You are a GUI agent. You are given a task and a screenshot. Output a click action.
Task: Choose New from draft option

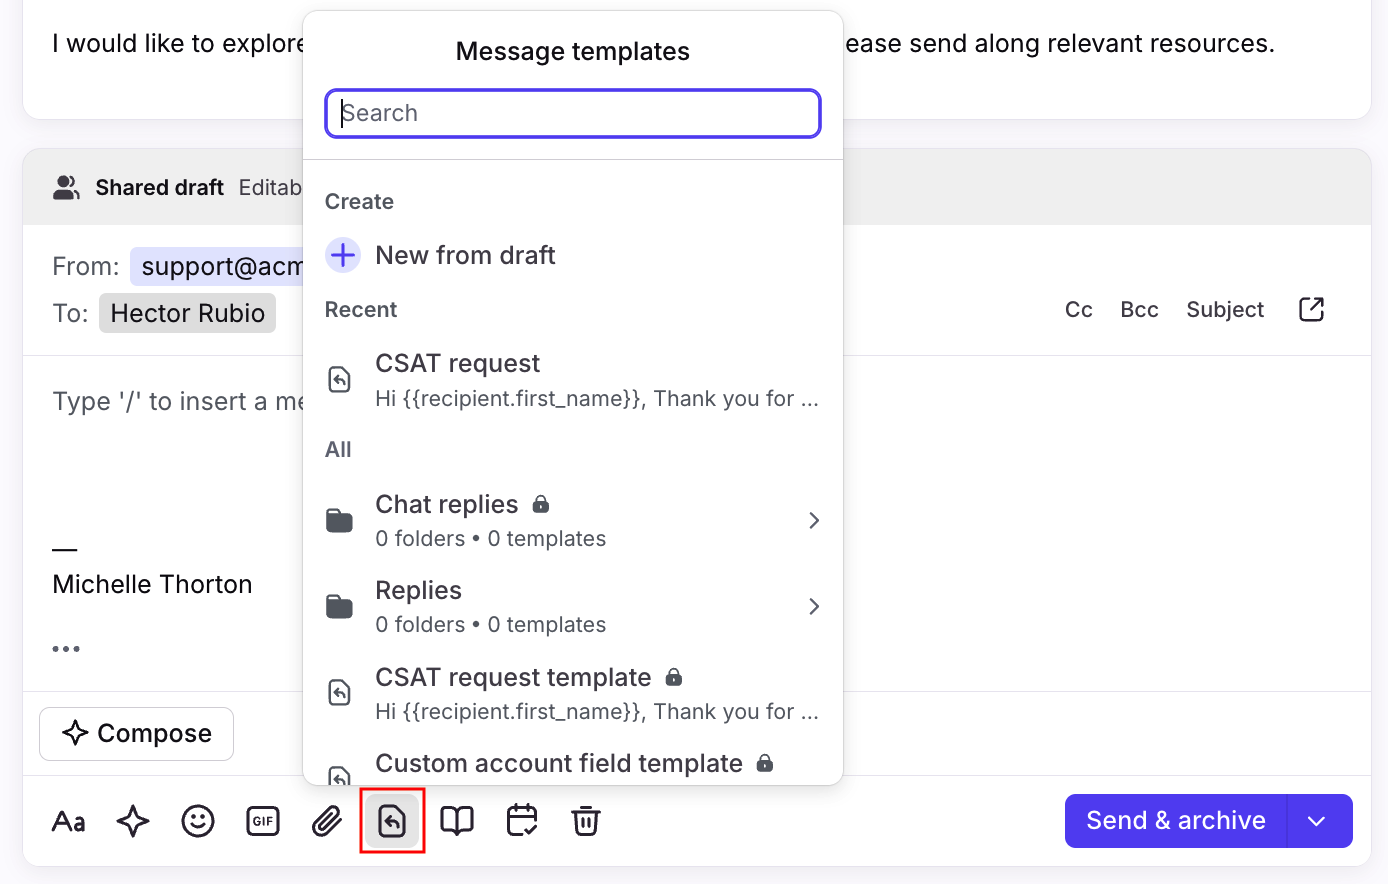point(465,255)
